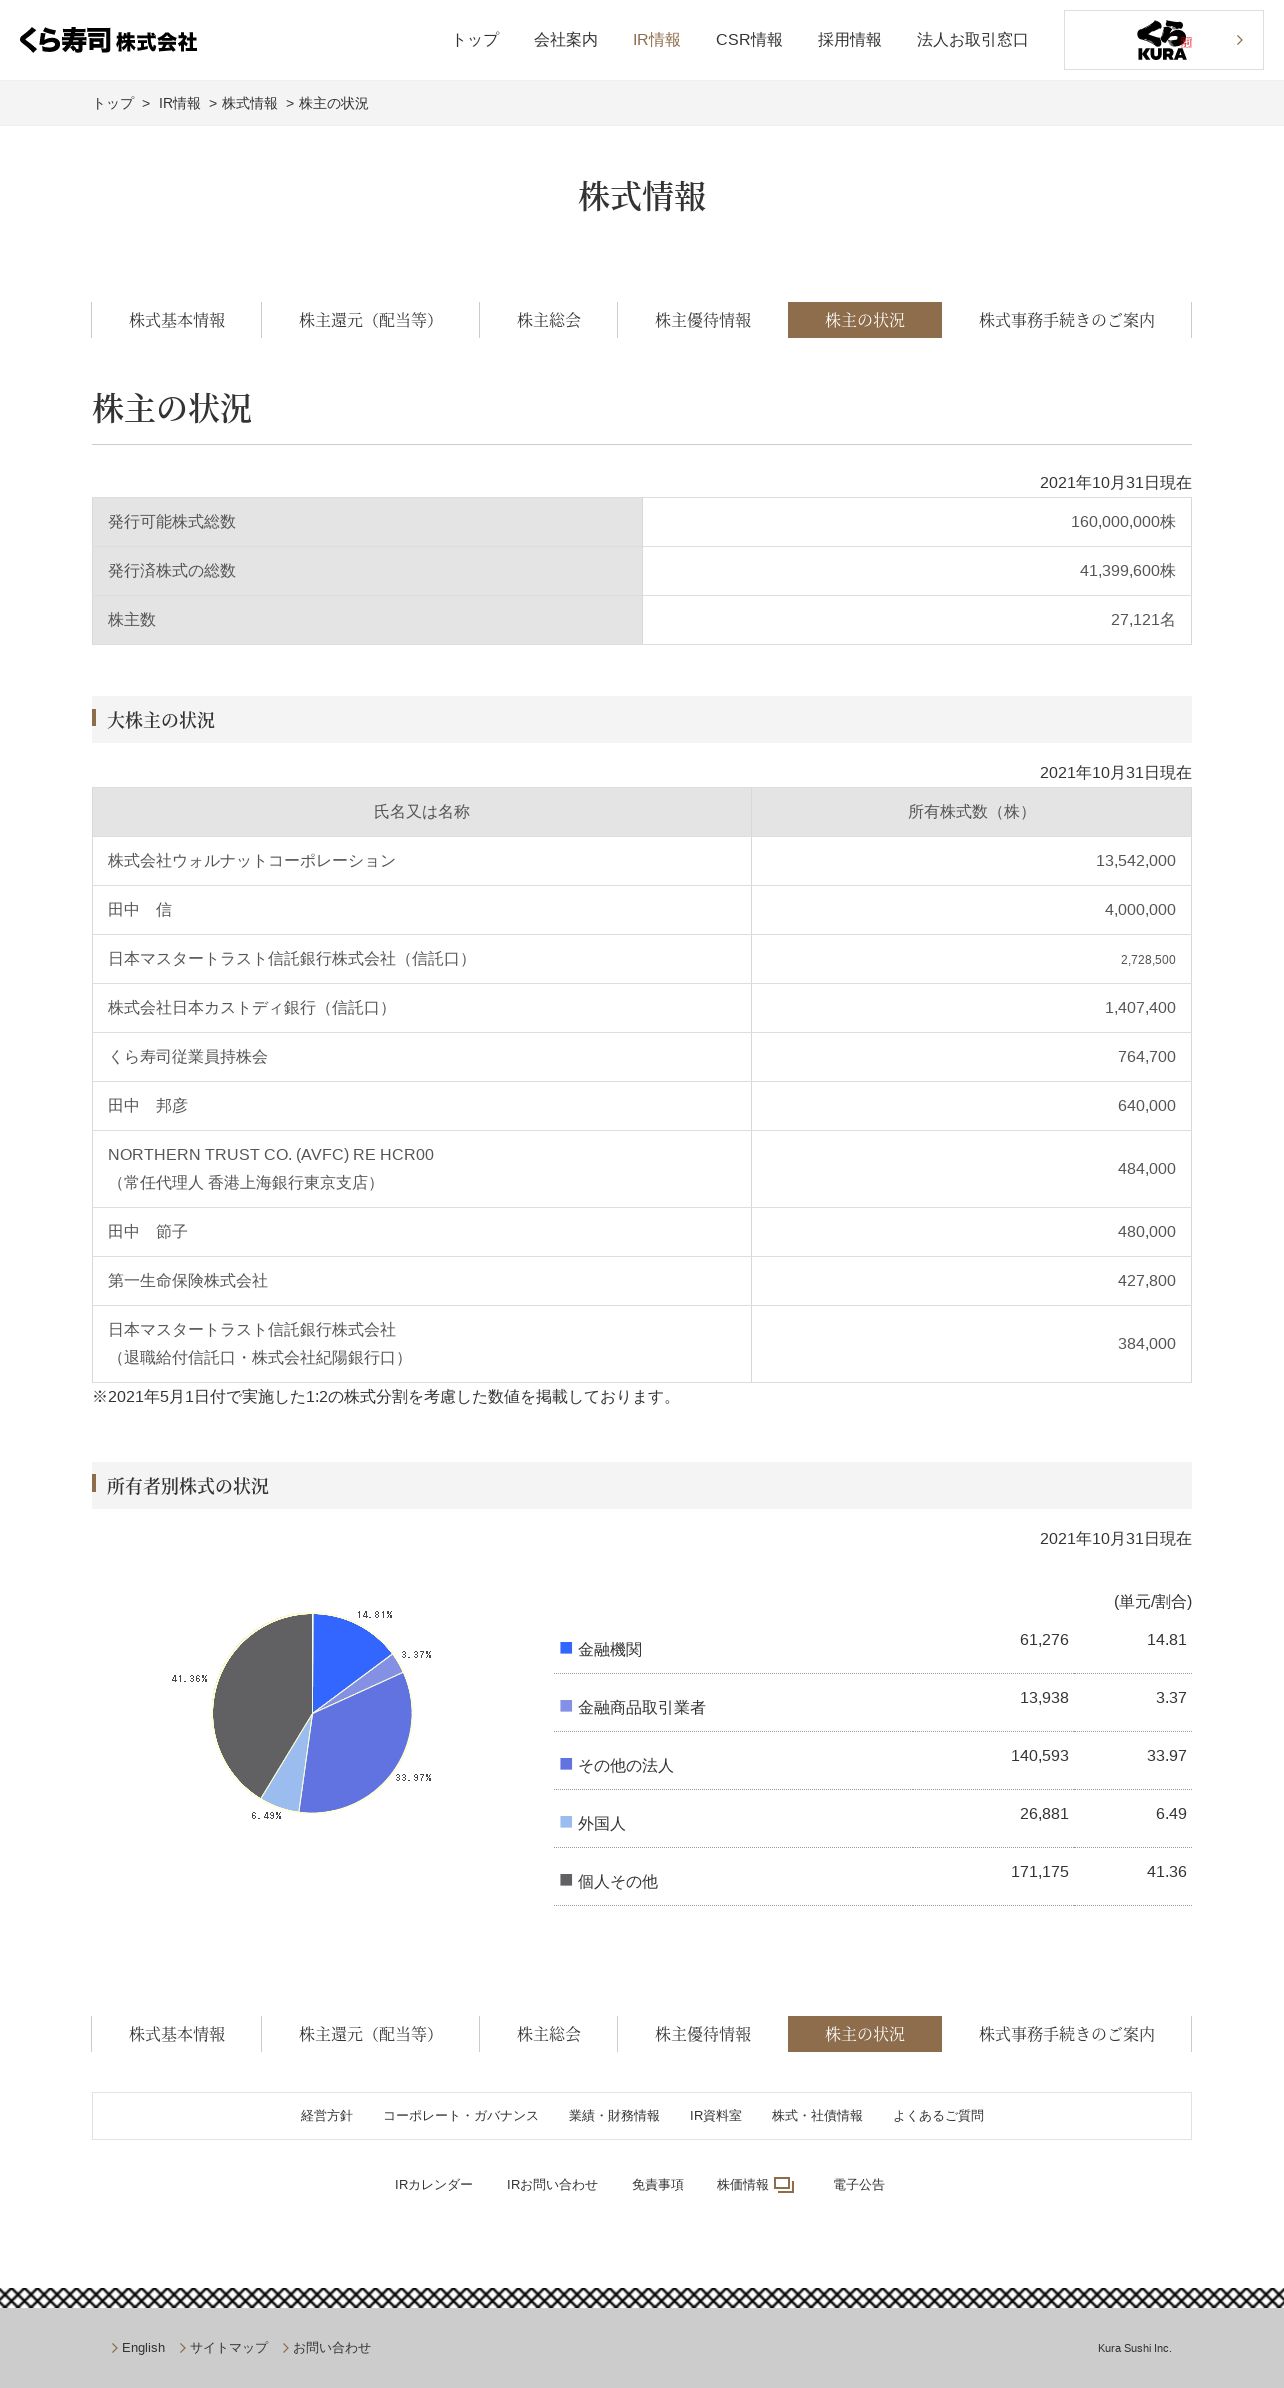The image size is (1284, 2388).
Task: Open the 業績・財務情報 link
Action: click(614, 2116)
